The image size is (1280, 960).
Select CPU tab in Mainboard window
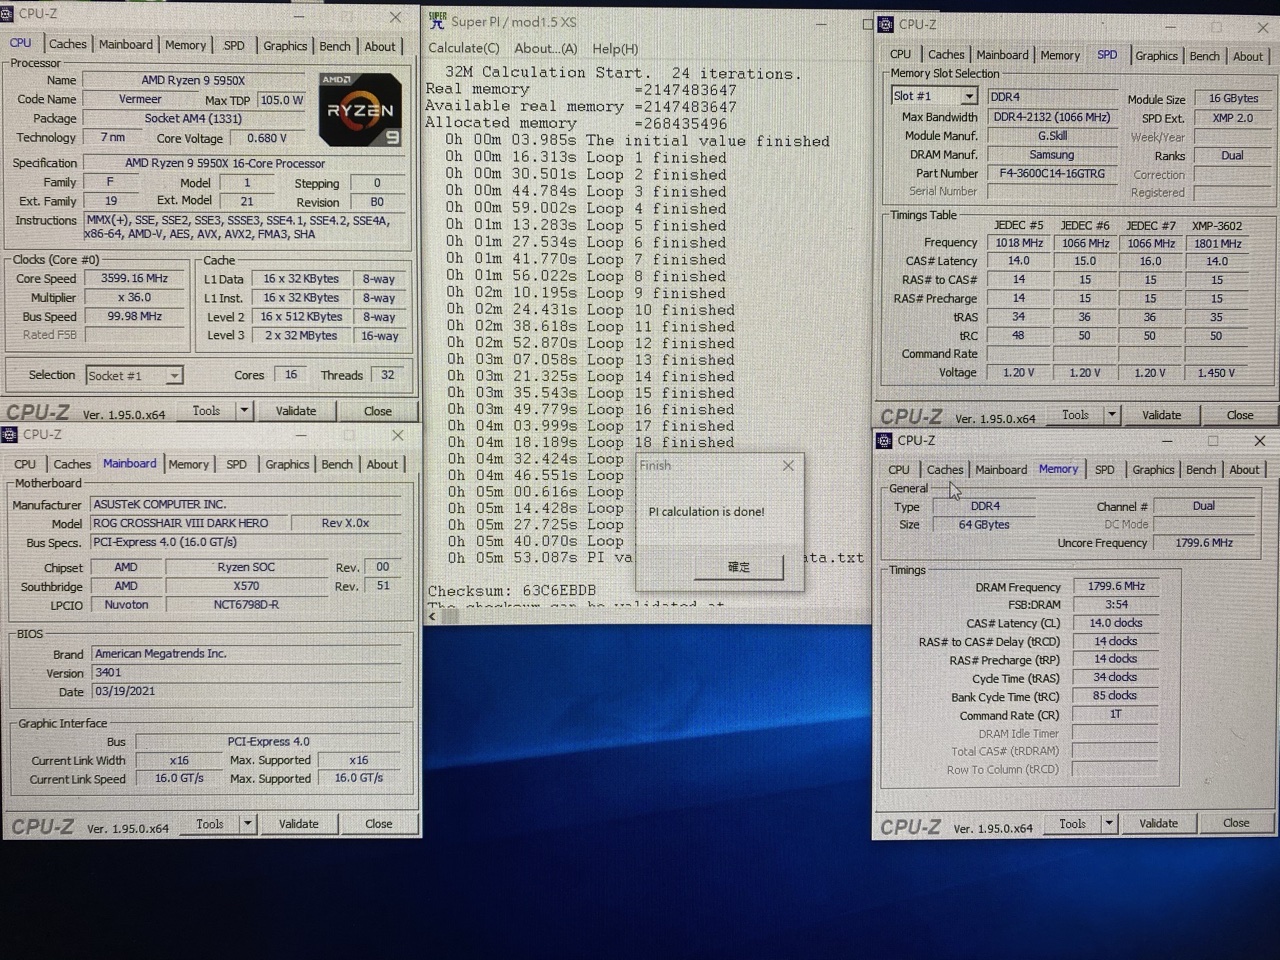coord(25,464)
